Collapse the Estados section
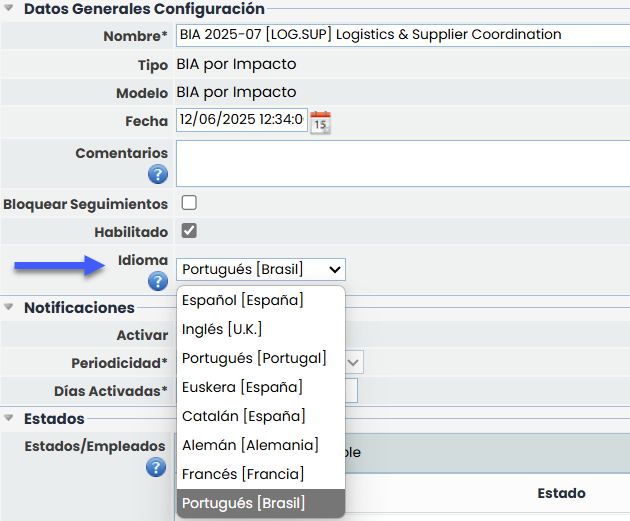 [x=10, y=419]
